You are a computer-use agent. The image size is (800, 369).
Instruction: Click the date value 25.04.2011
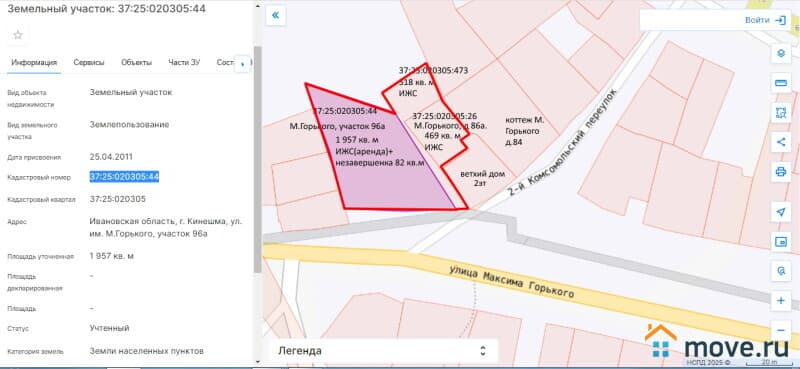[111, 157]
